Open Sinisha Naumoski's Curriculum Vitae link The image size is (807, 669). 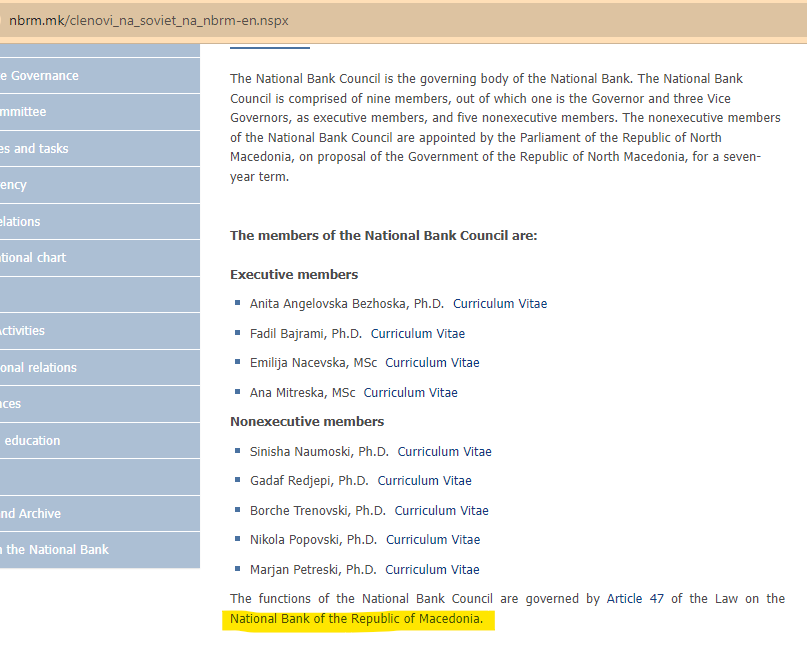[445, 452]
